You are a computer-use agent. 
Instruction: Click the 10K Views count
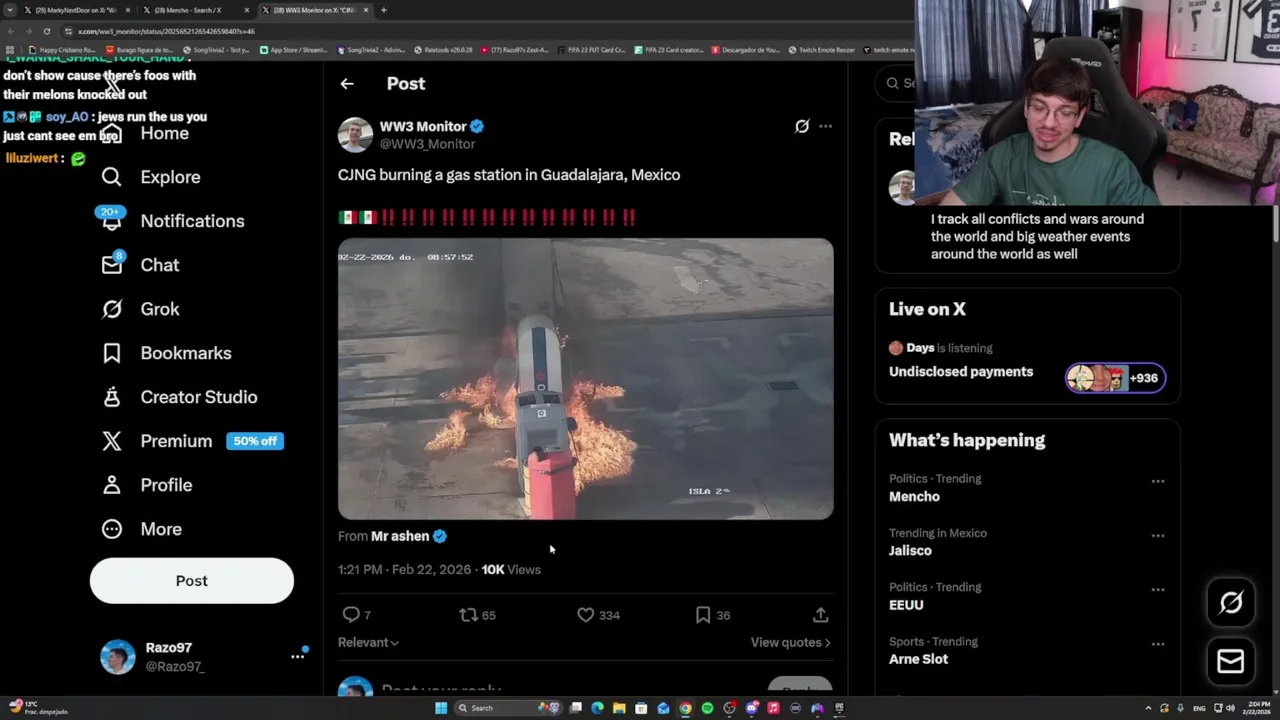(511, 569)
